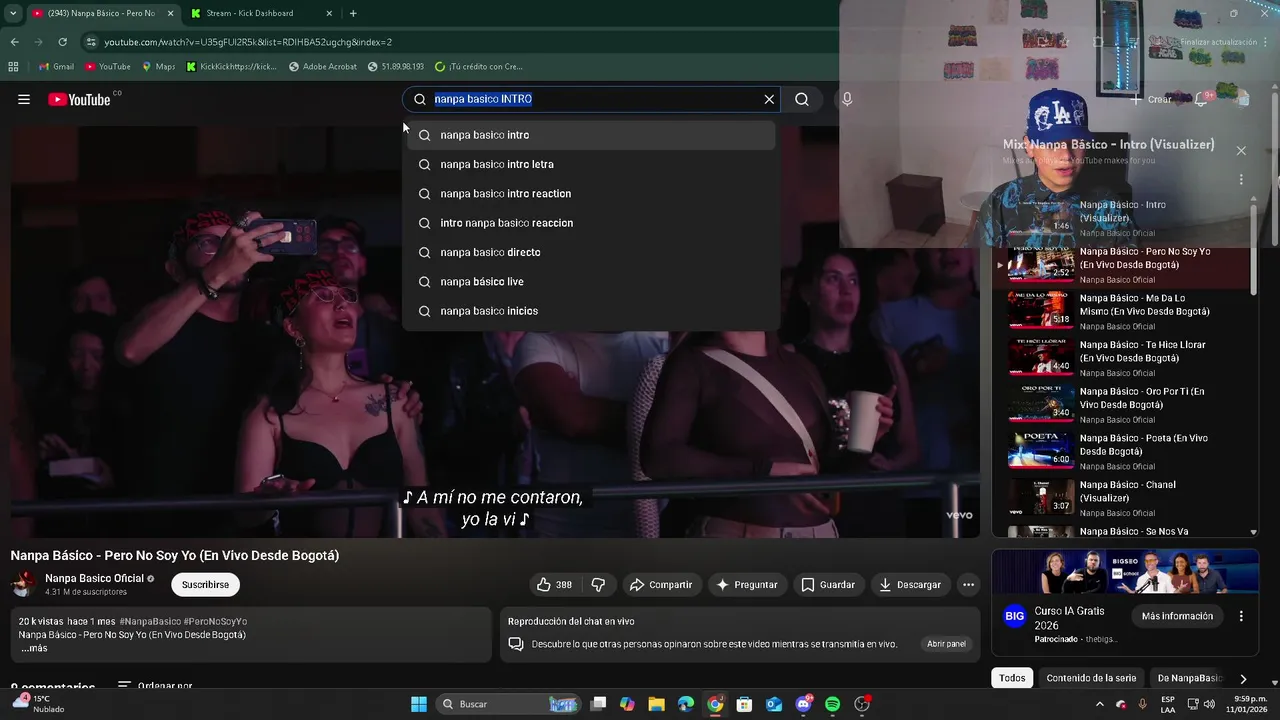Show more filter chips with right chevron
This screenshot has height=720, width=1280.
click(x=1243, y=678)
